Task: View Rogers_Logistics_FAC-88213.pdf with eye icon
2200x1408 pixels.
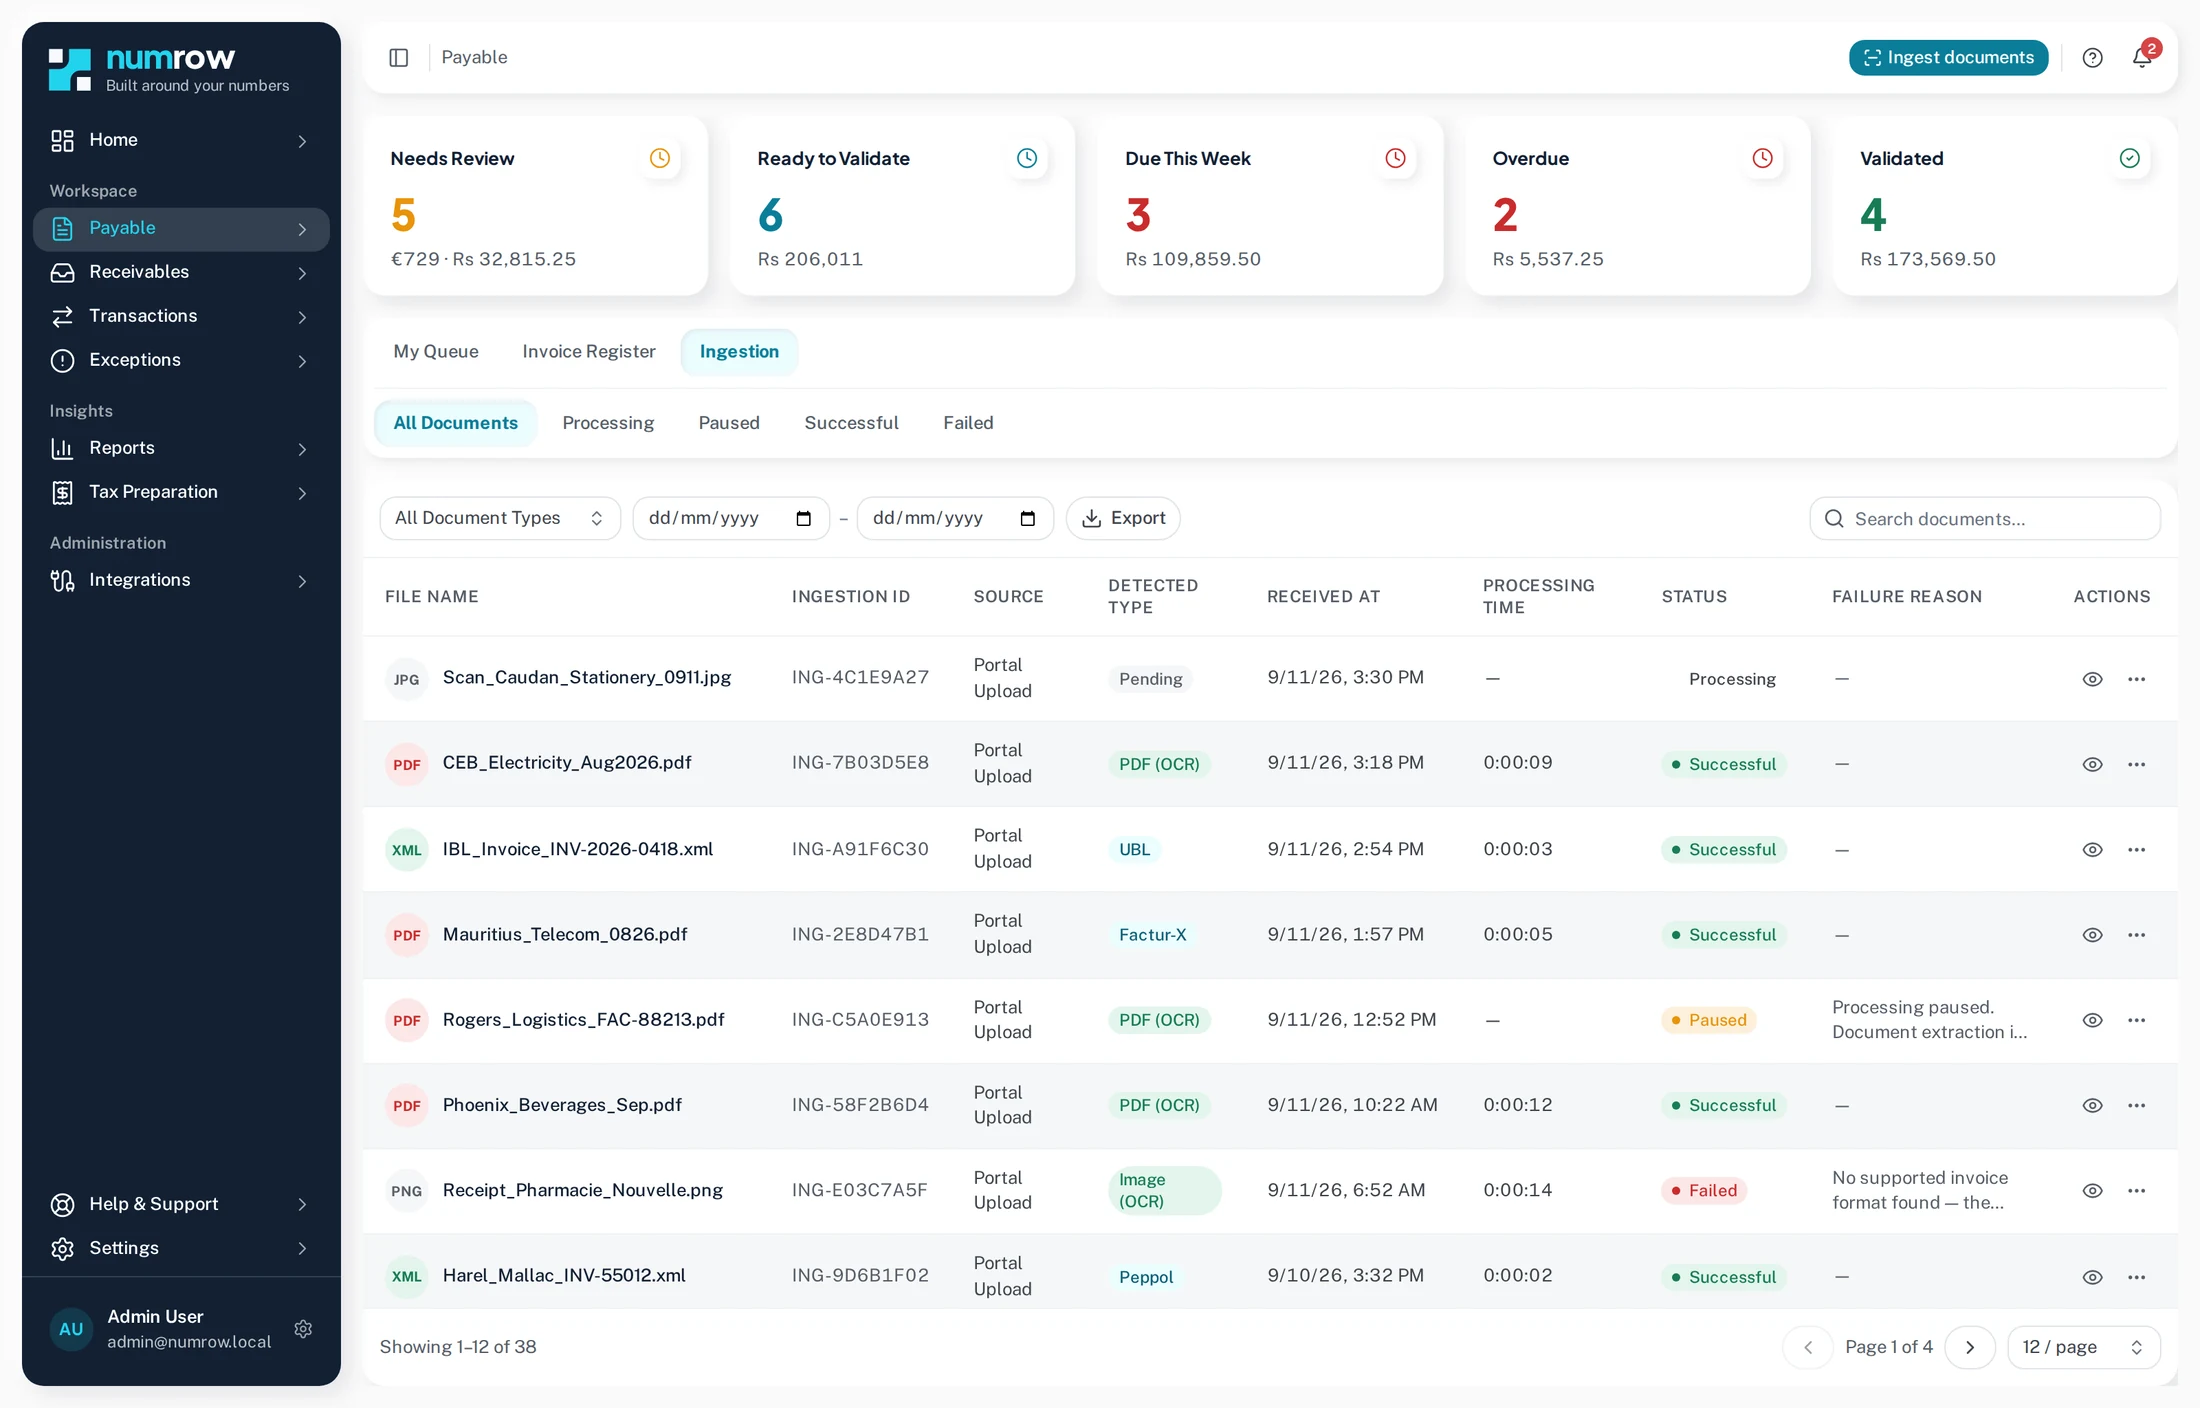Action: click(x=2092, y=1020)
